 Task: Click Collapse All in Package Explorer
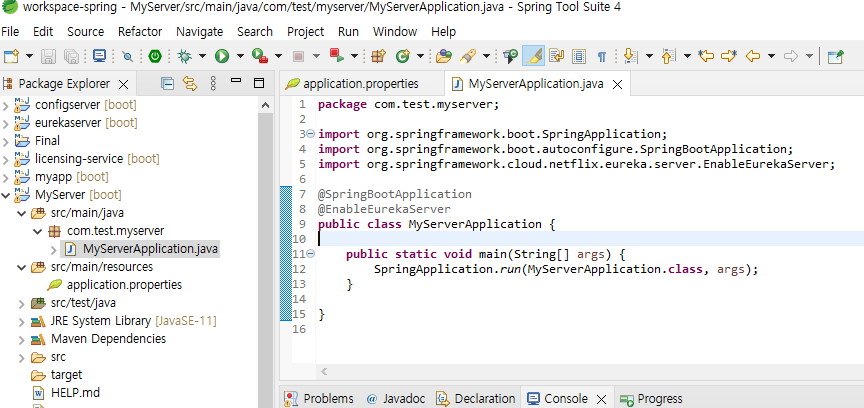pyautogui.click(x=167, y=84)
